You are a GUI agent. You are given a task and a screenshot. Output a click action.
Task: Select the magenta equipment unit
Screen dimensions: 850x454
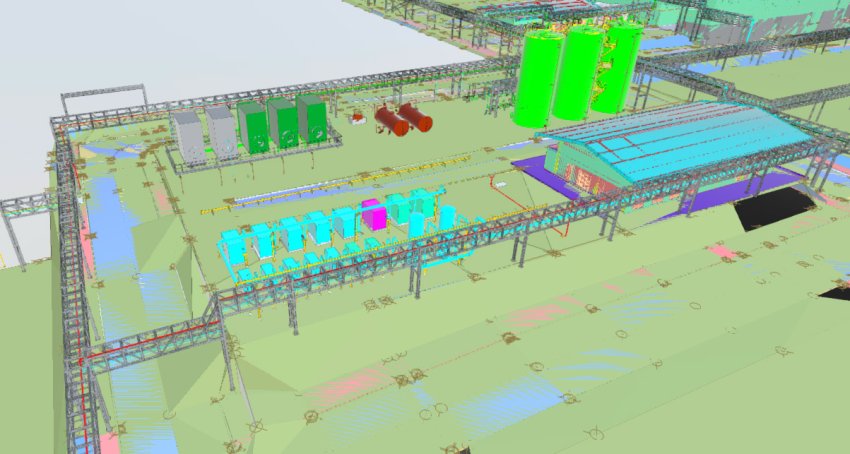373,217
